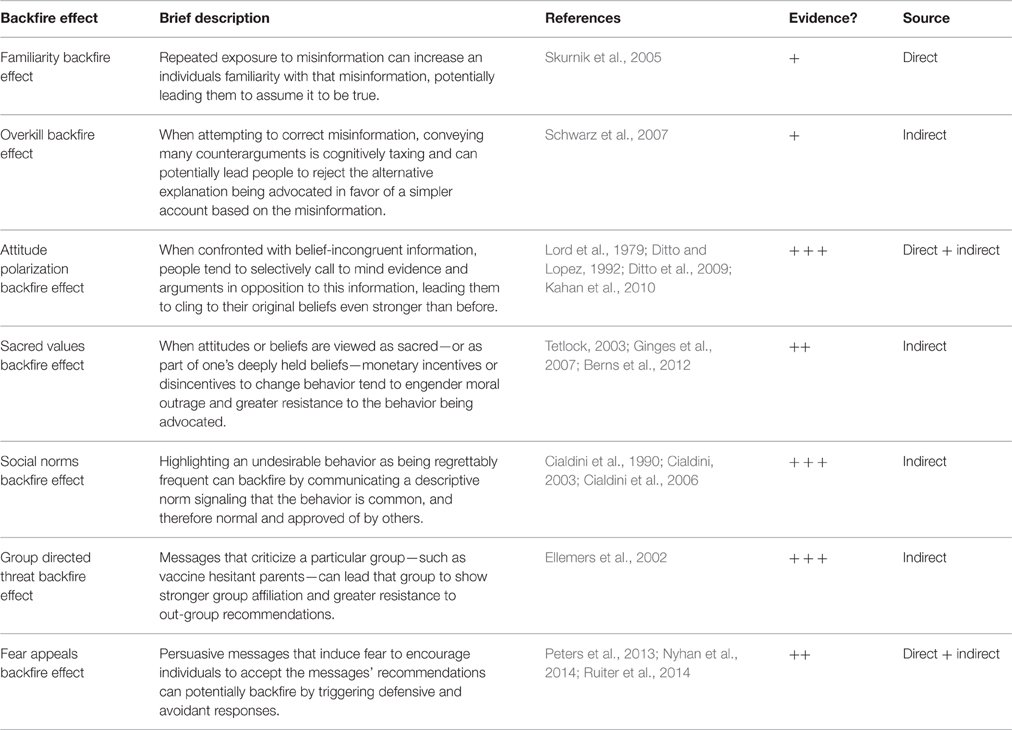Screen dimensions: 1012x730
Task: Open the Berns et al., 2012 reference
Action: (637, 365)
